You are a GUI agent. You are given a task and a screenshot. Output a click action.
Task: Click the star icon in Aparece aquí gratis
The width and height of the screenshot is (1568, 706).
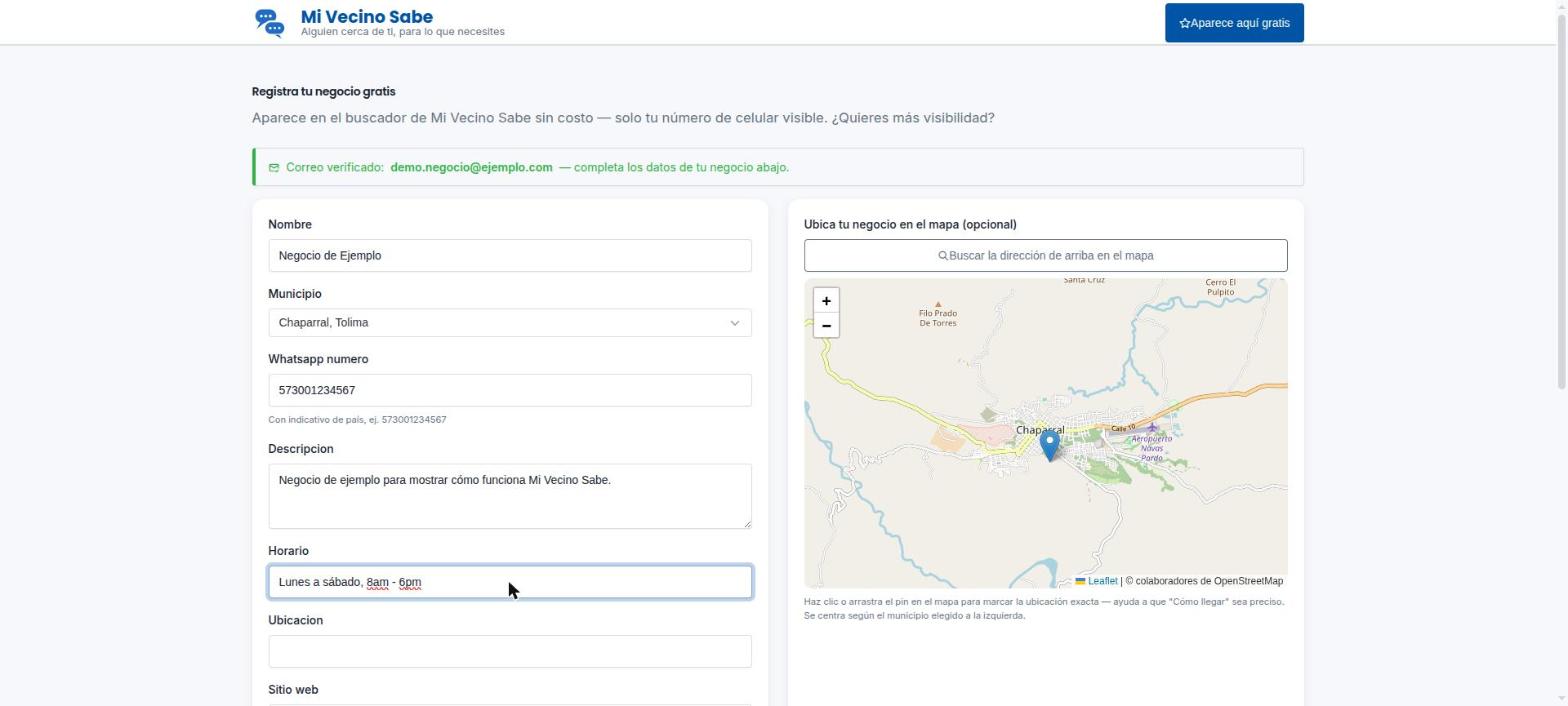coord(1184,23)
